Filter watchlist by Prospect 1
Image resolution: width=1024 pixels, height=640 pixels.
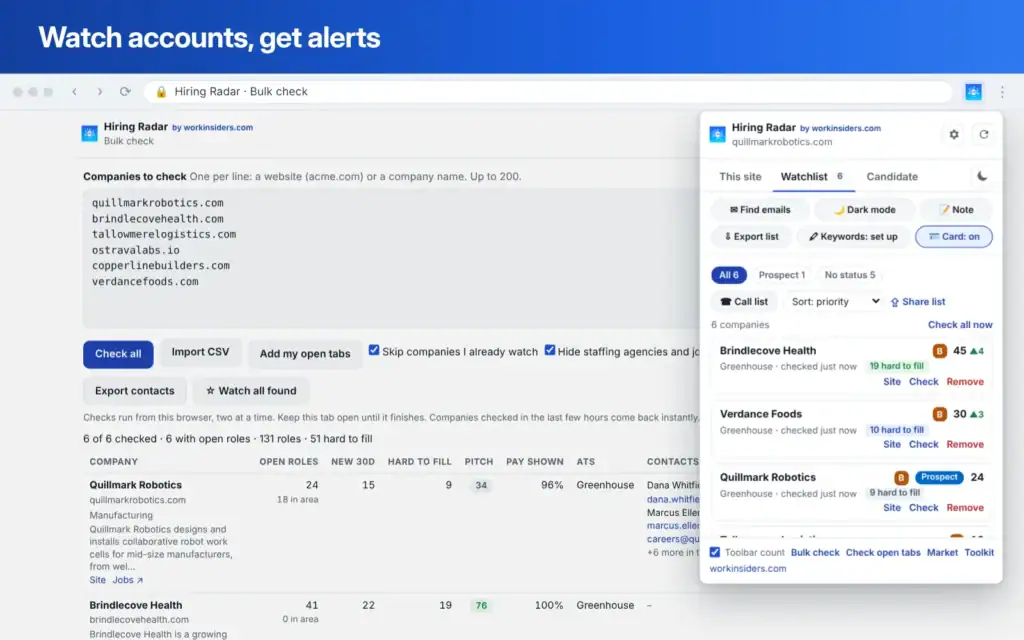point(782,275)
